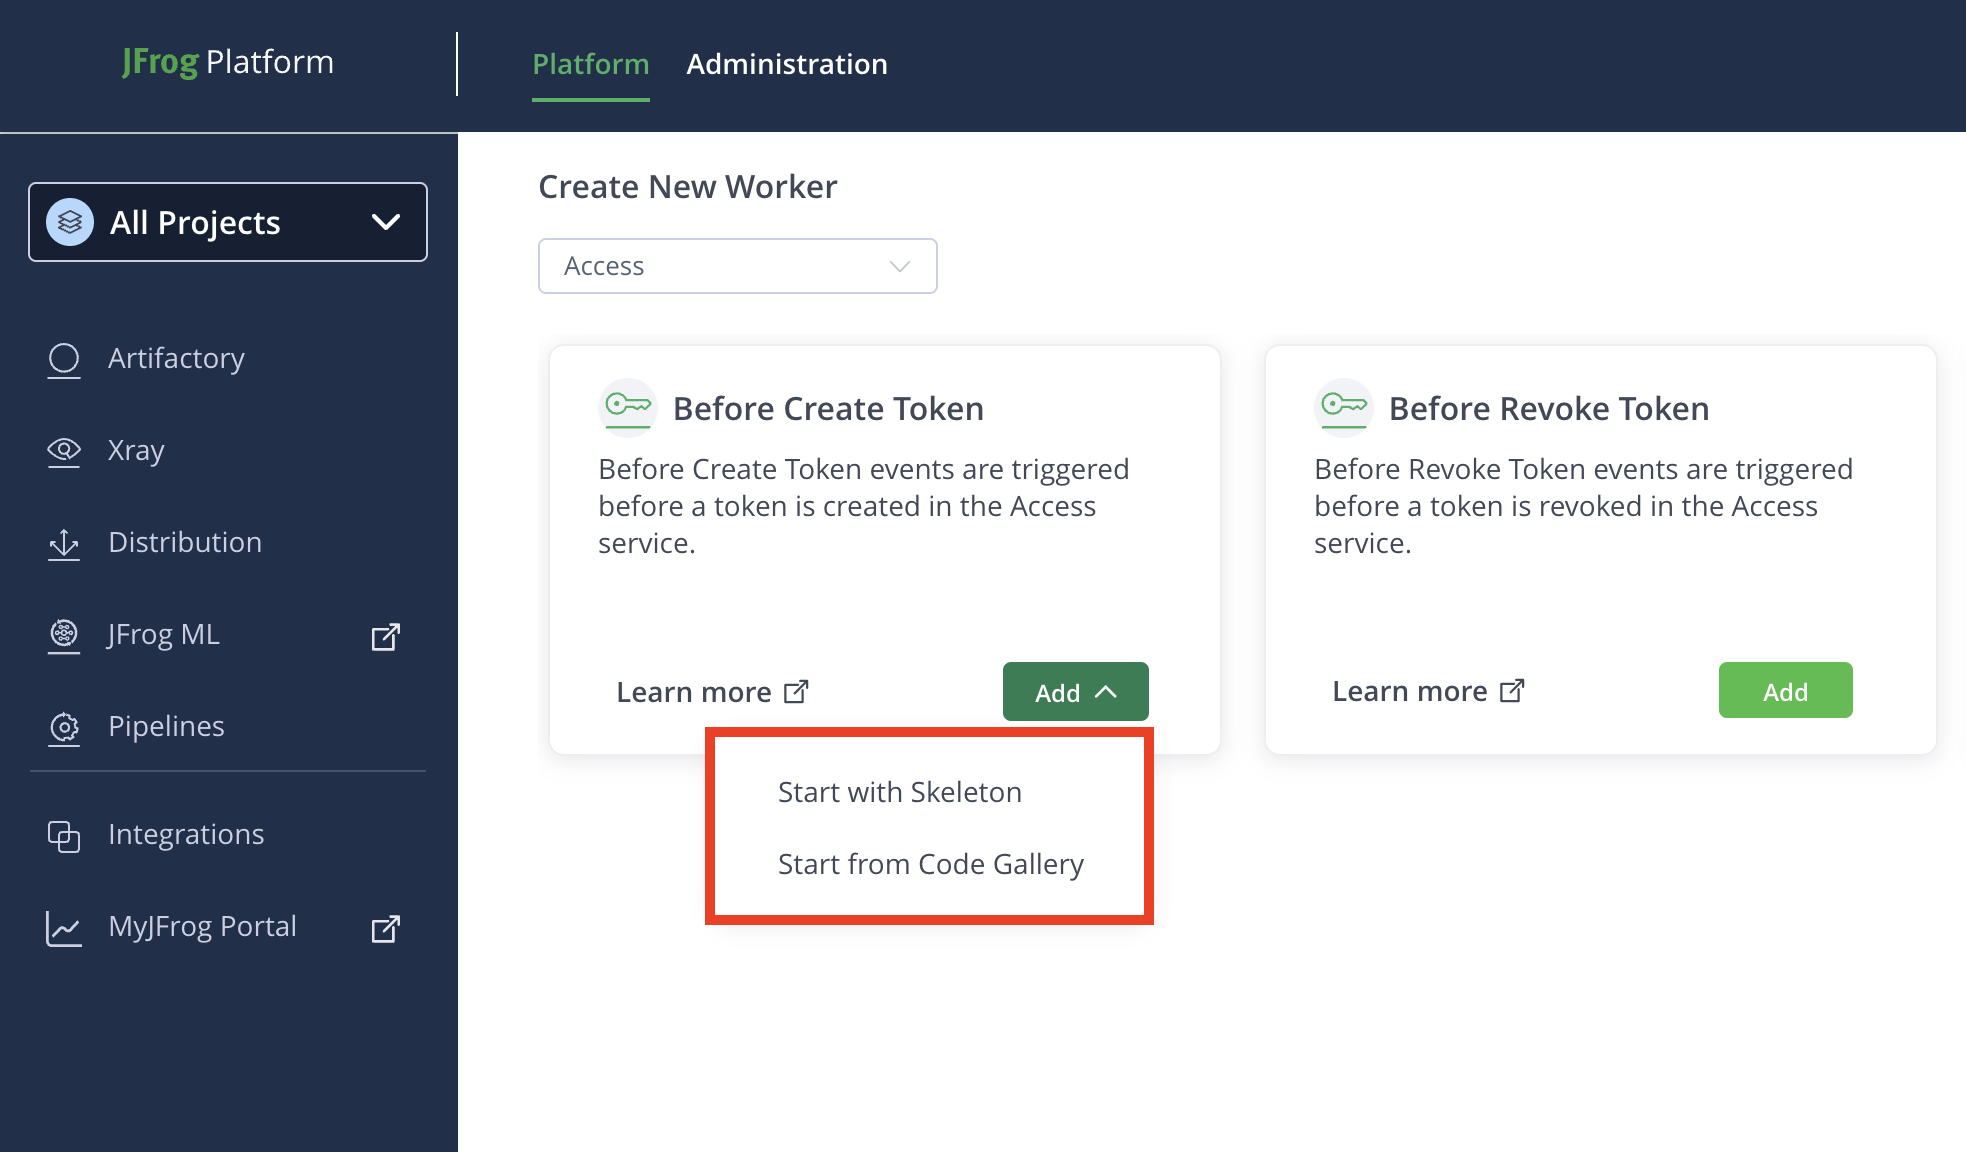Click the external-link icon next to MyJFrog Portal

386,929
